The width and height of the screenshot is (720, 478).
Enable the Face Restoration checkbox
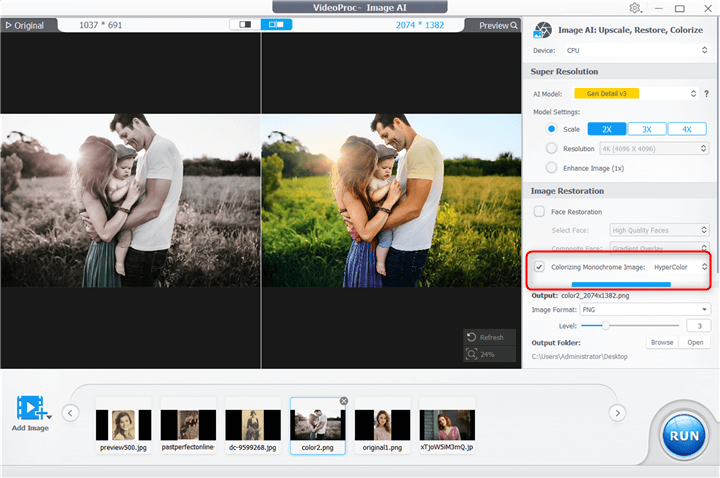pos(540,211)
